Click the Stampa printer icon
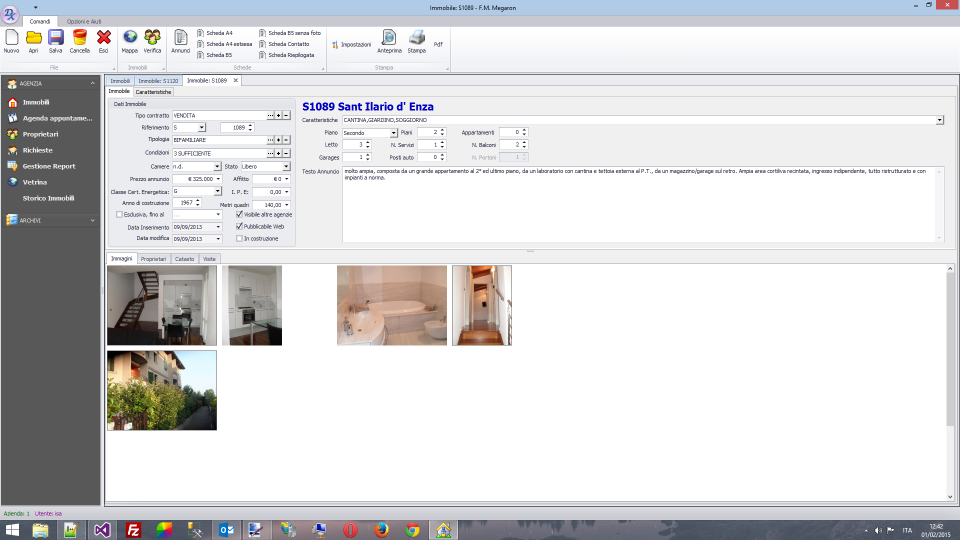Image resolution: width=960 pixels, height=540 pixels. (416, 38)
